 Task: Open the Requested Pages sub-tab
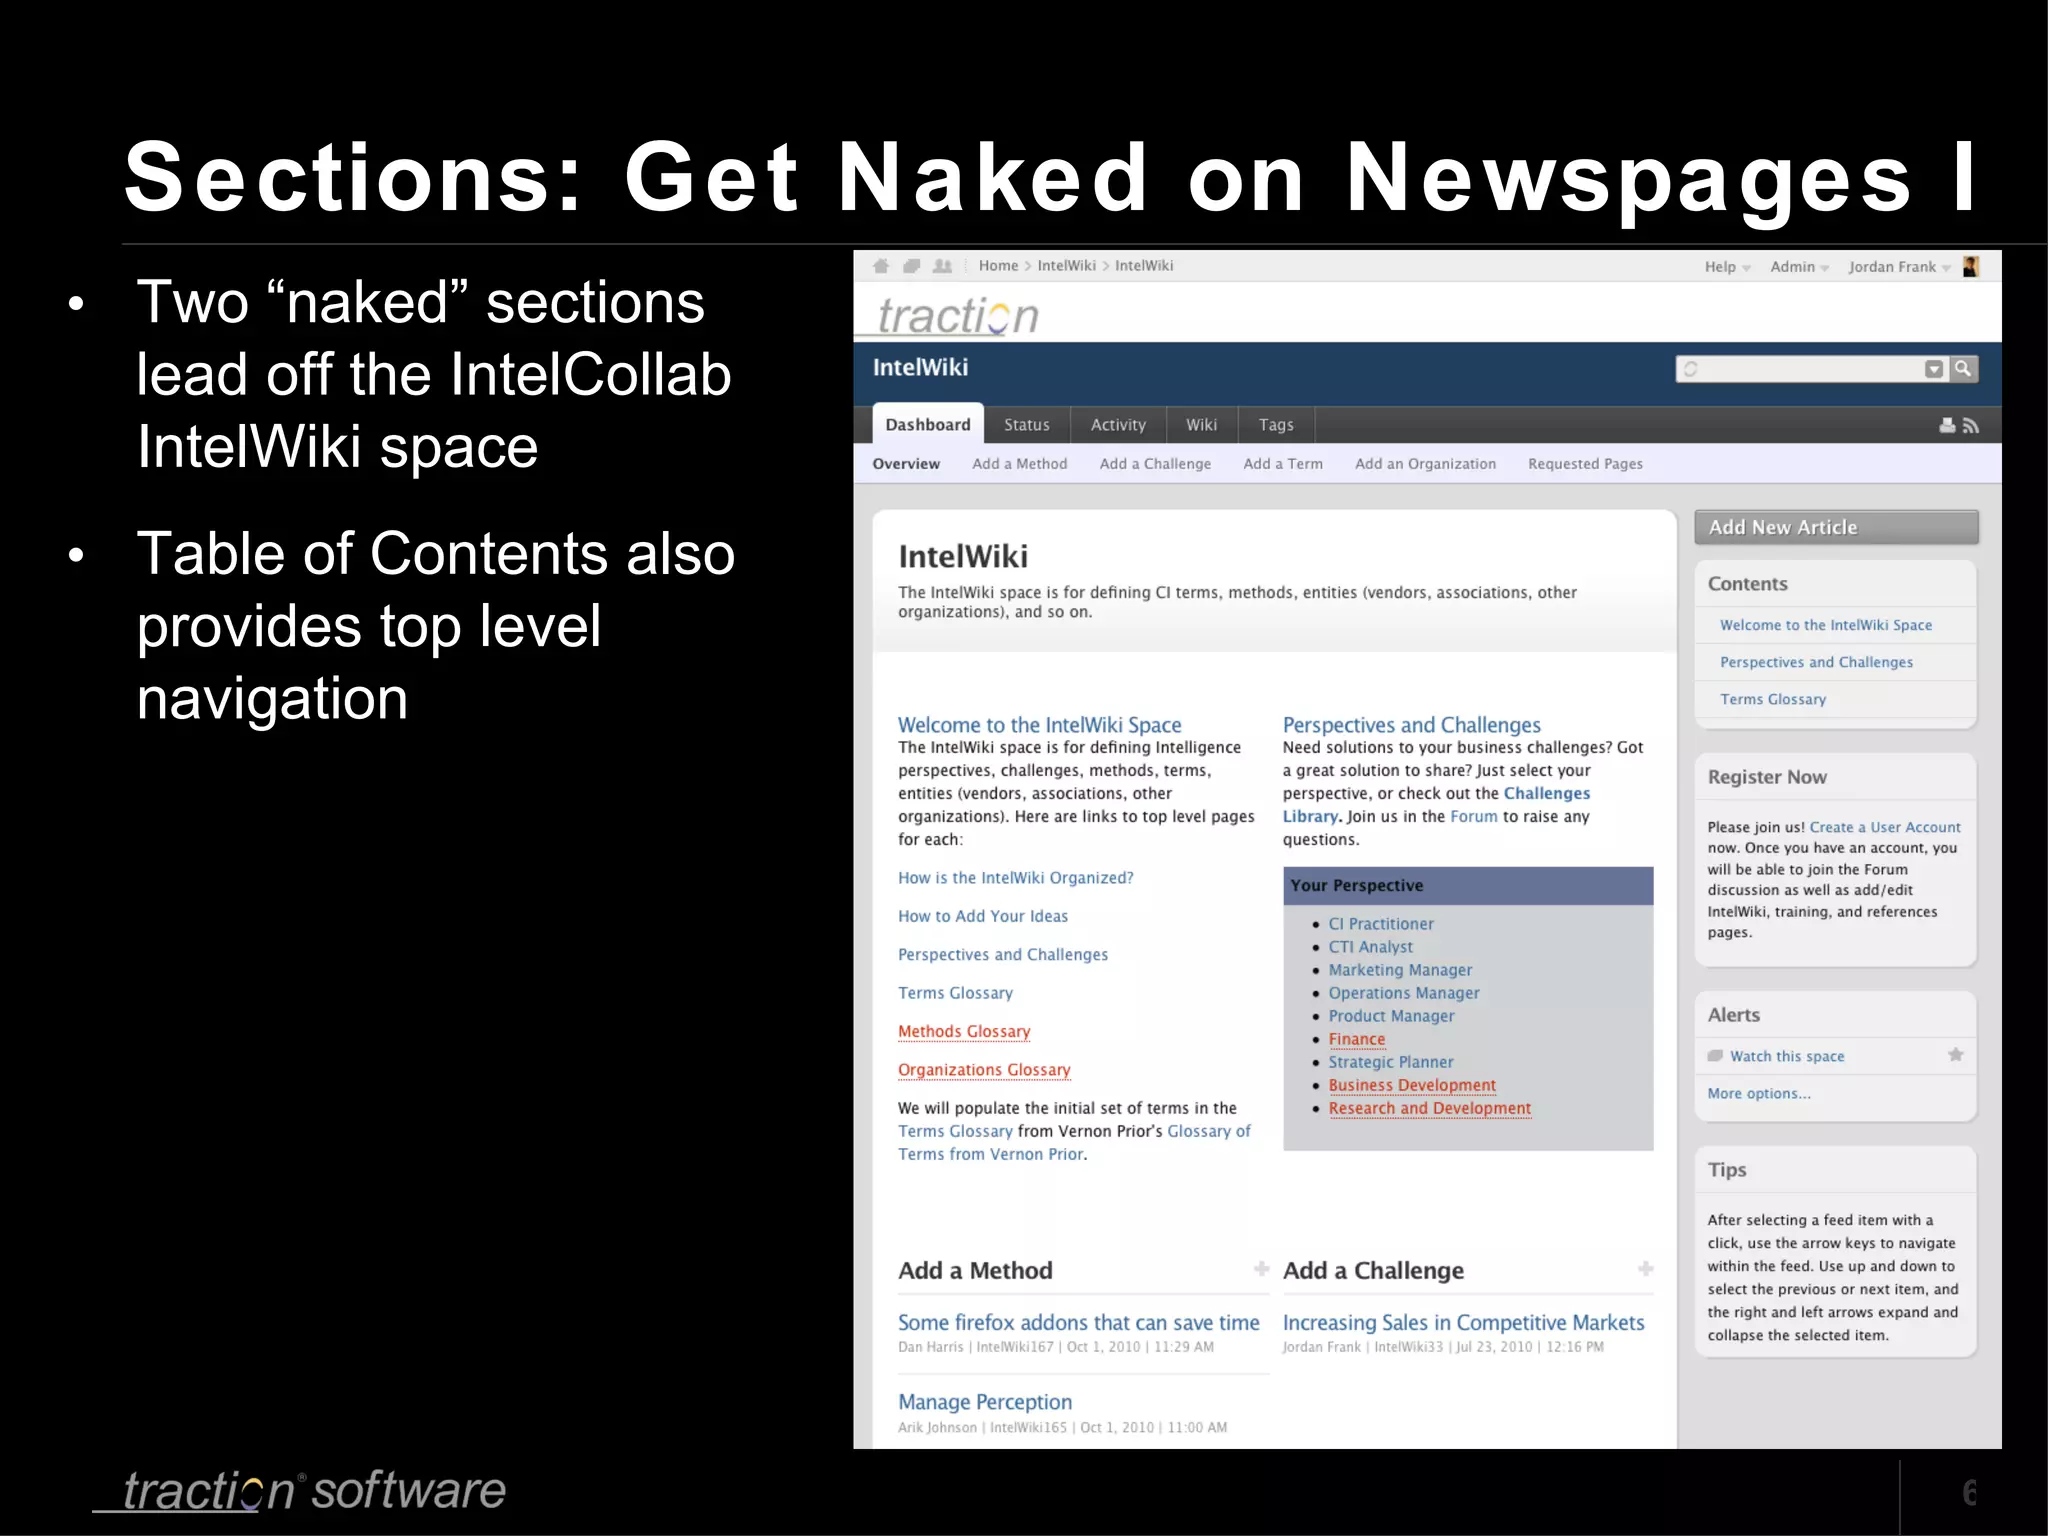[1586, 464]
